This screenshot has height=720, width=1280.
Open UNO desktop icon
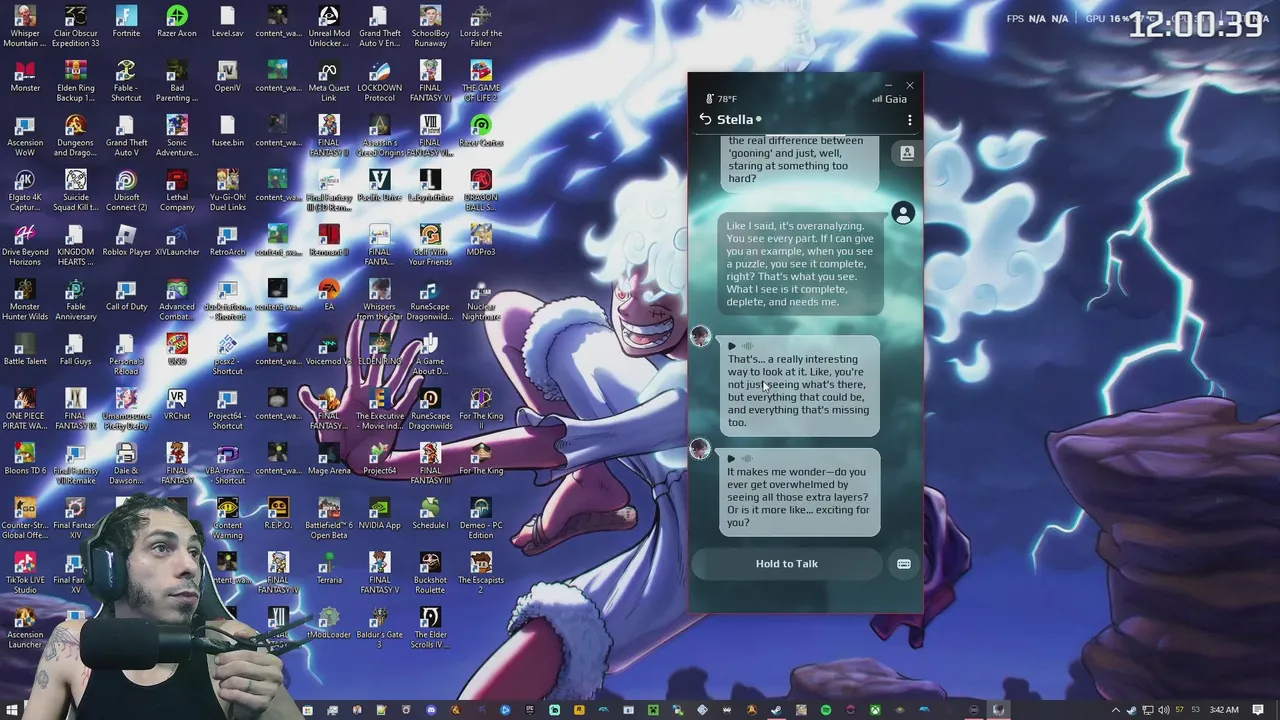click(177, 350)
